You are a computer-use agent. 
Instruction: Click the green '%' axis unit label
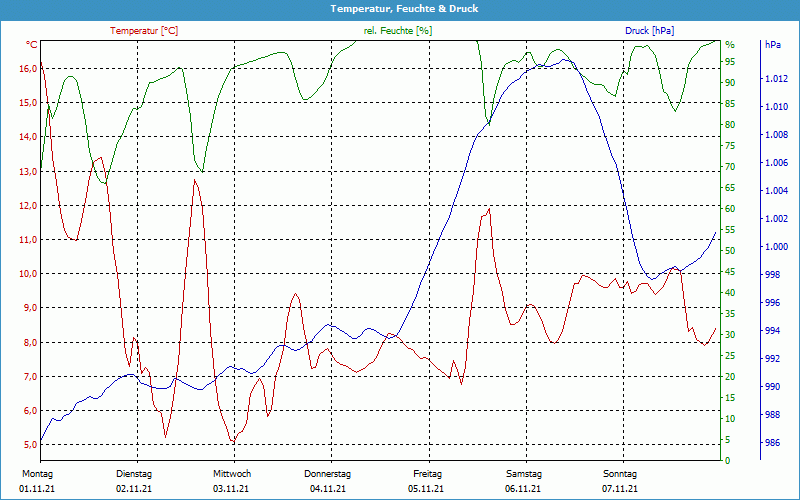click(730, 45)
